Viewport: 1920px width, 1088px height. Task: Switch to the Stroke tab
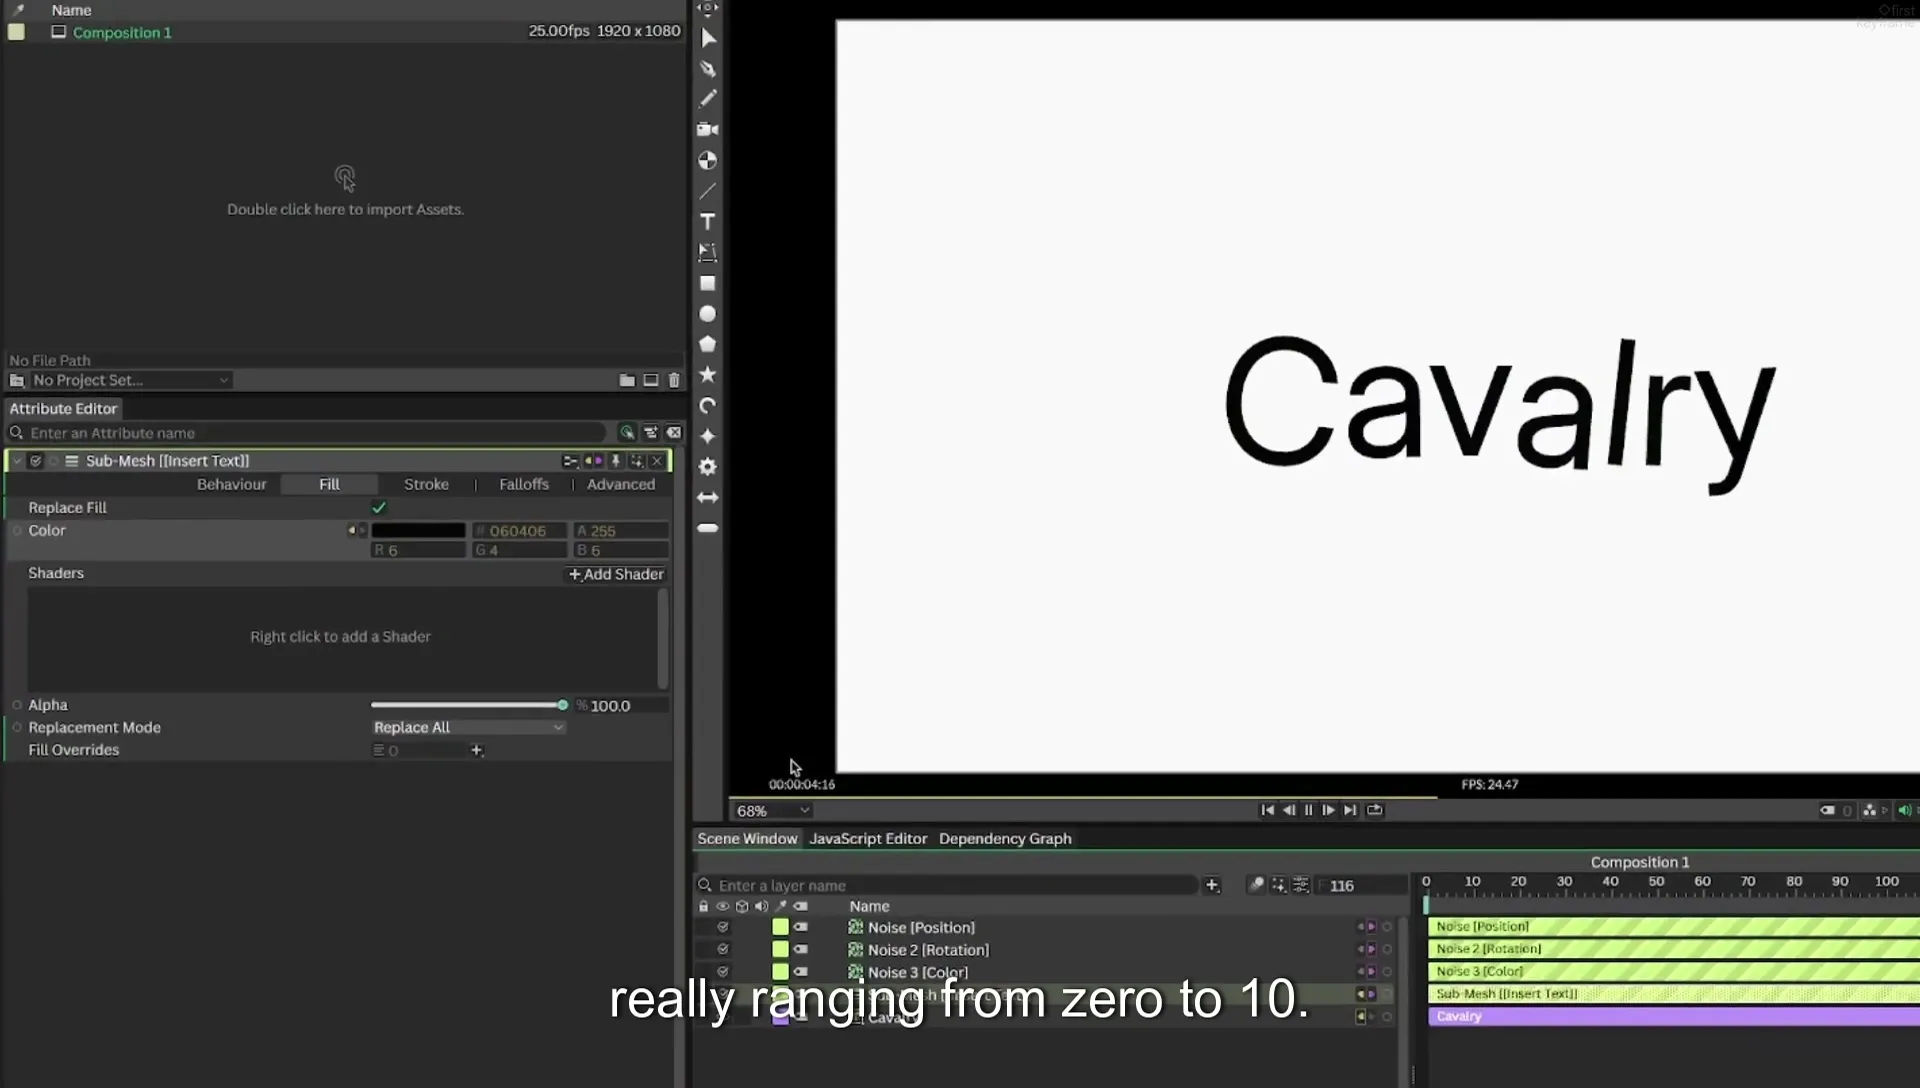(x=426, y=484)
